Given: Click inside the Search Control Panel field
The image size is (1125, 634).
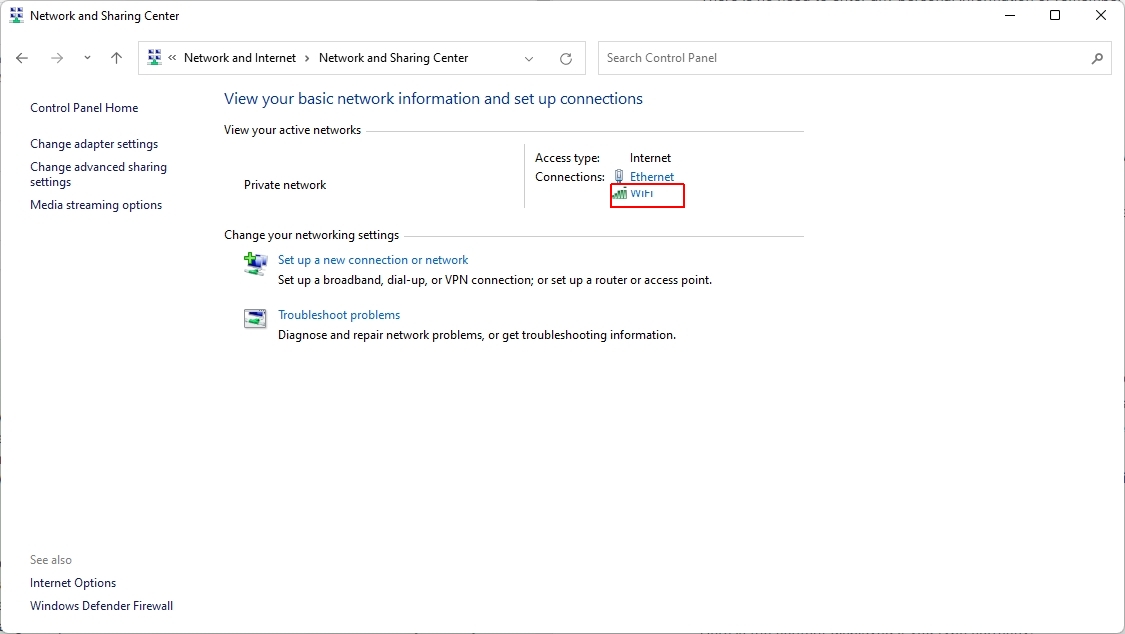Looking at the screenshot, I should coord(800,58).
